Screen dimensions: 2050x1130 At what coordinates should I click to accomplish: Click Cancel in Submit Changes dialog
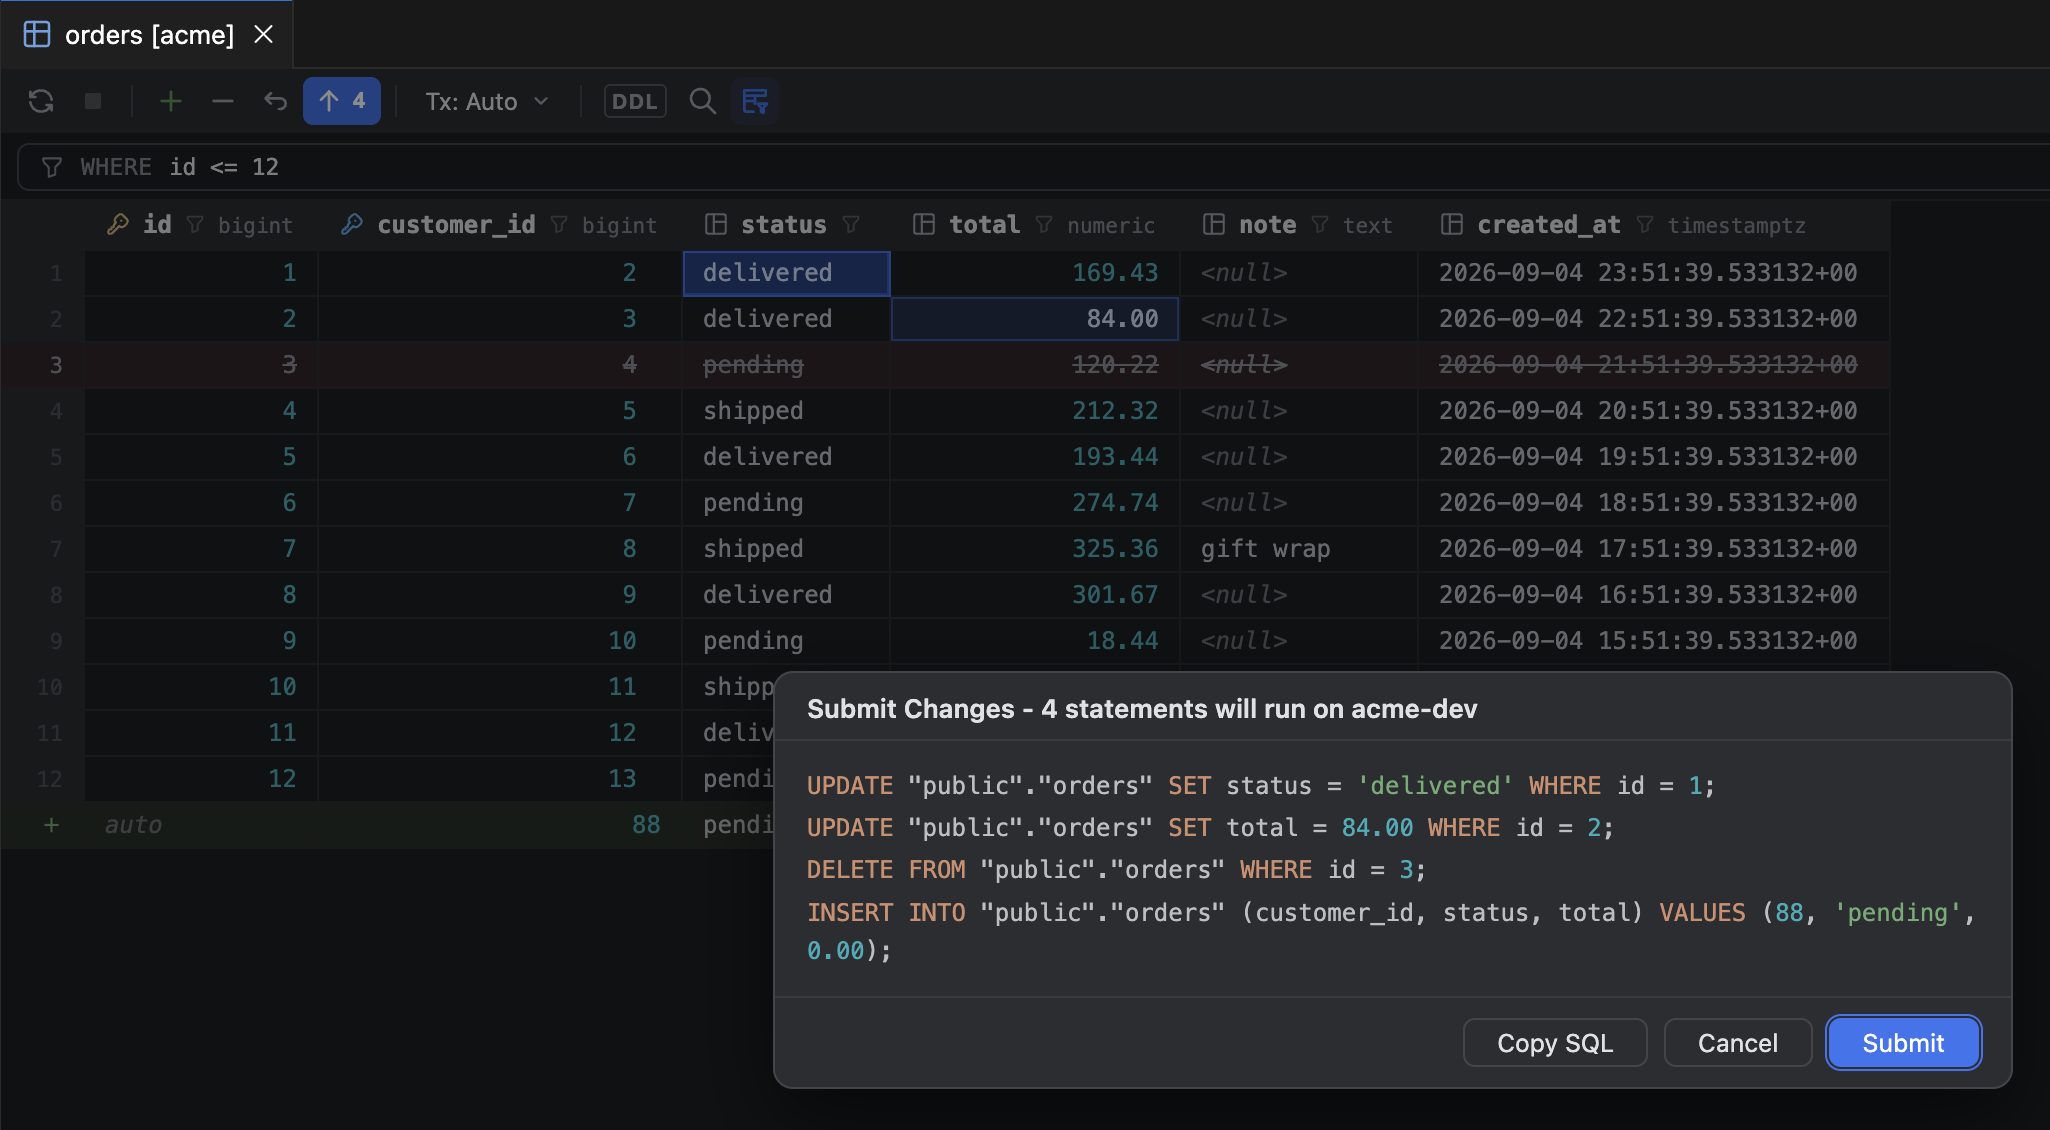pyautogui.click(x=1738, y=1043)
